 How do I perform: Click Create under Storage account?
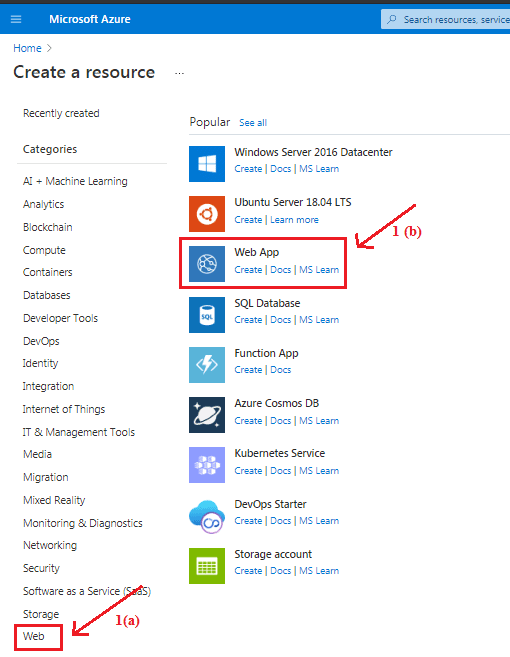248,571
